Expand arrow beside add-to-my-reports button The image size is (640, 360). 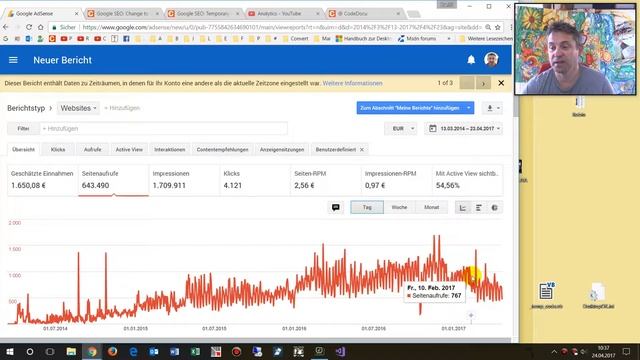pos(469,108)
